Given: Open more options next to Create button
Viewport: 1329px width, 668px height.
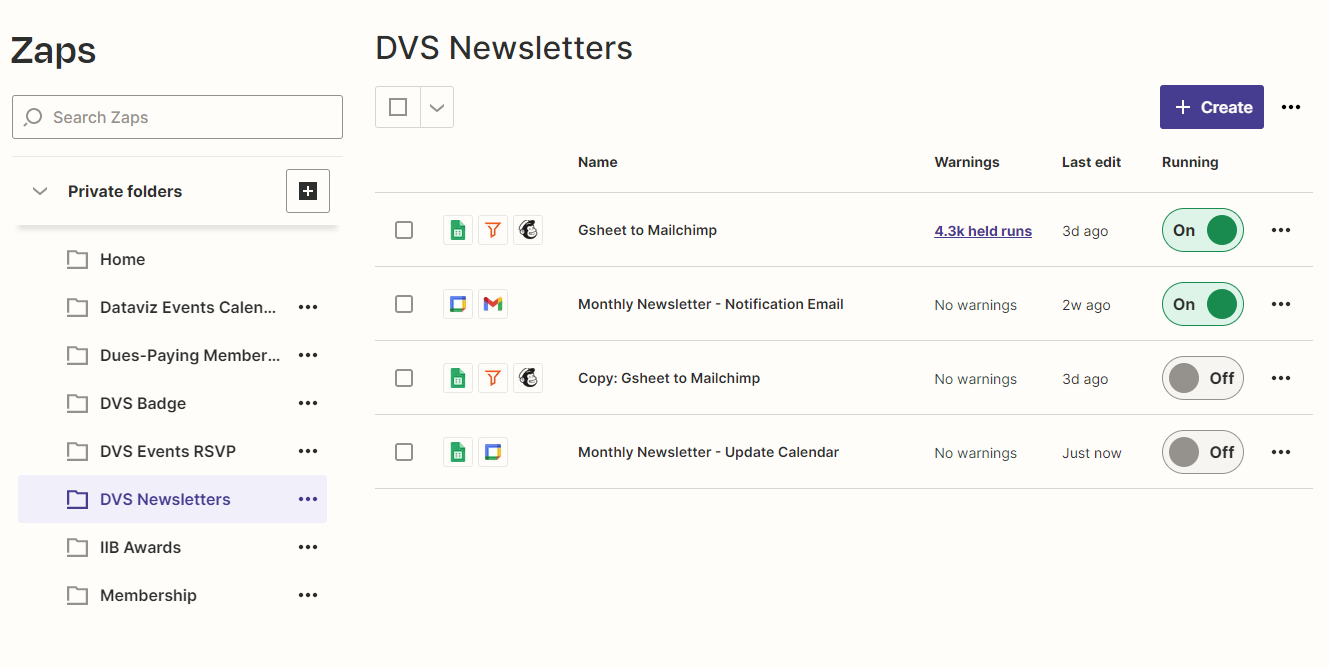Looking at the screenshot, I should click(1291, 107).
